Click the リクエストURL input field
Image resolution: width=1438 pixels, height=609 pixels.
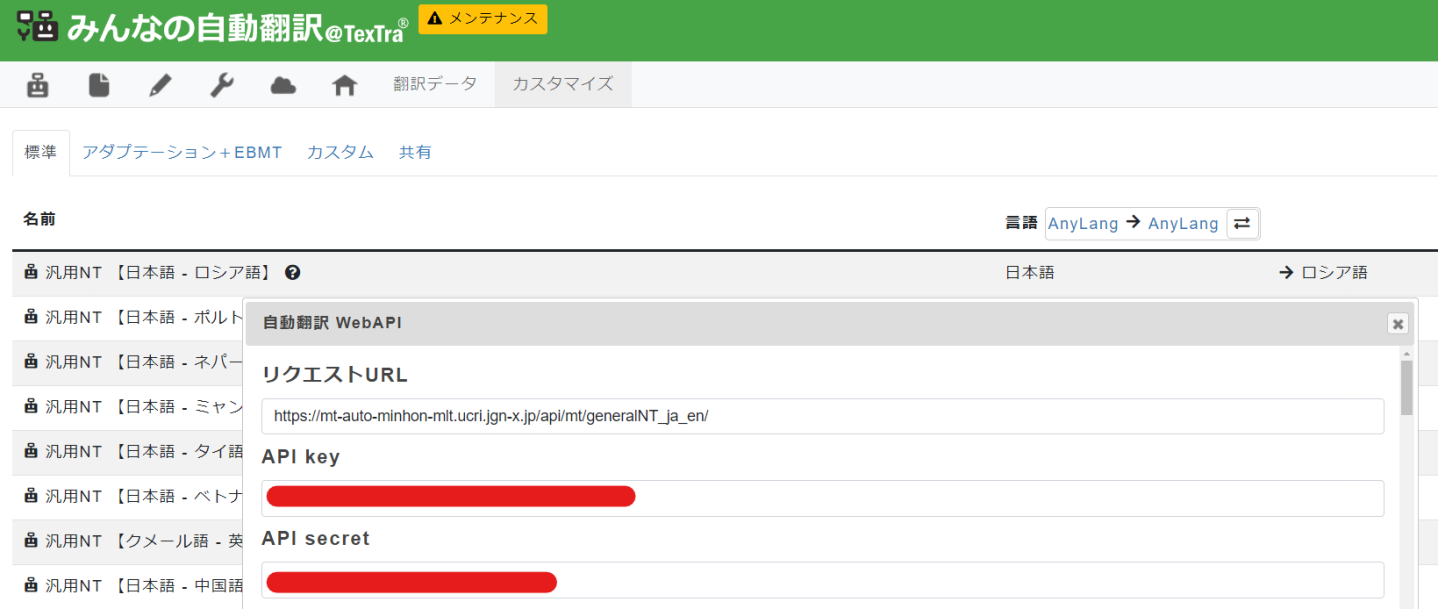click(823, 416)
